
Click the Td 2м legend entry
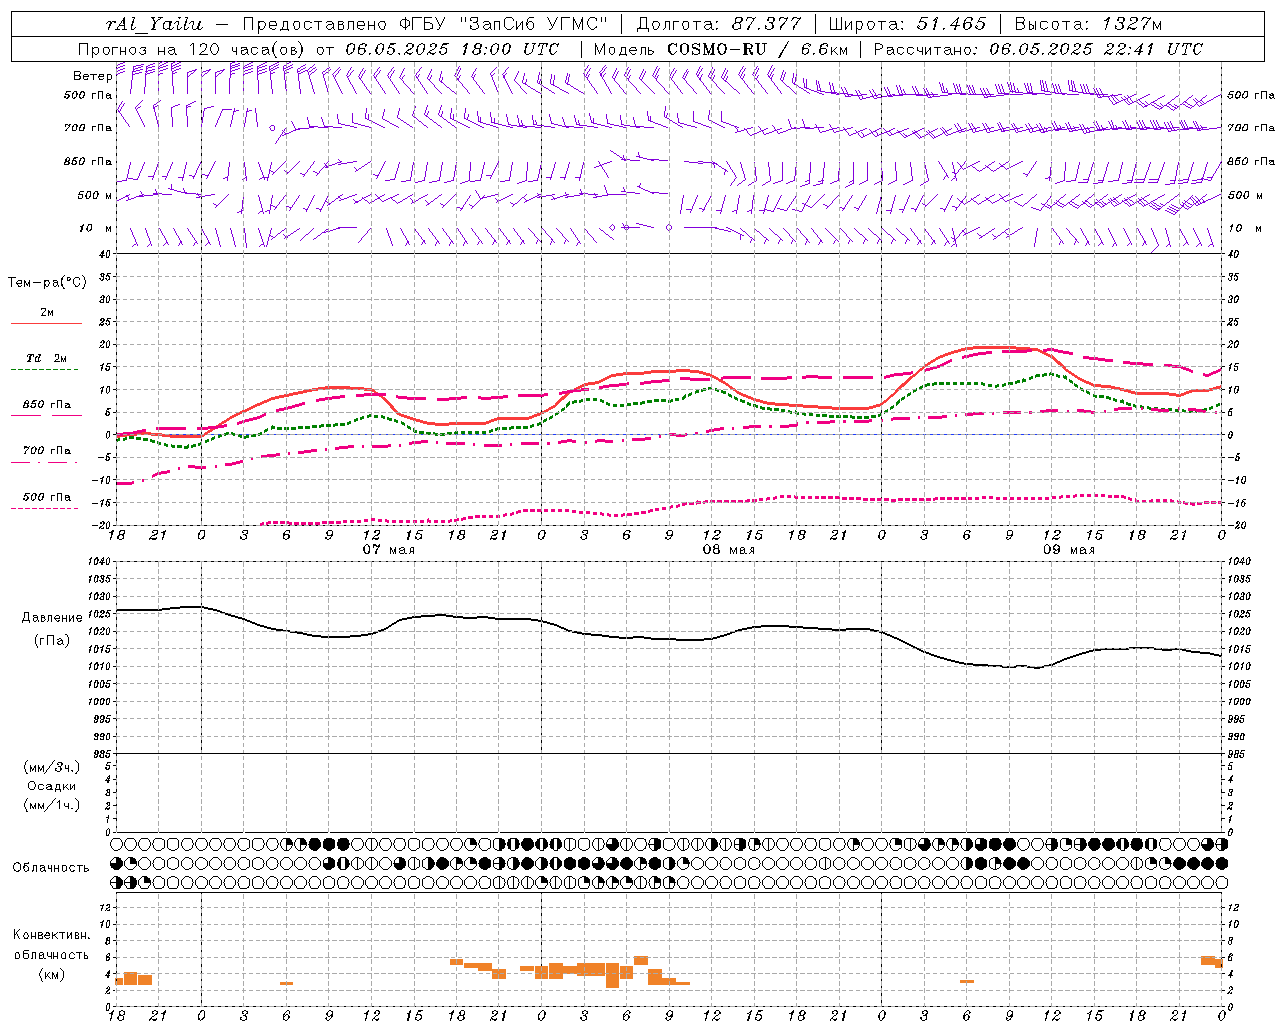click(46, 358)
